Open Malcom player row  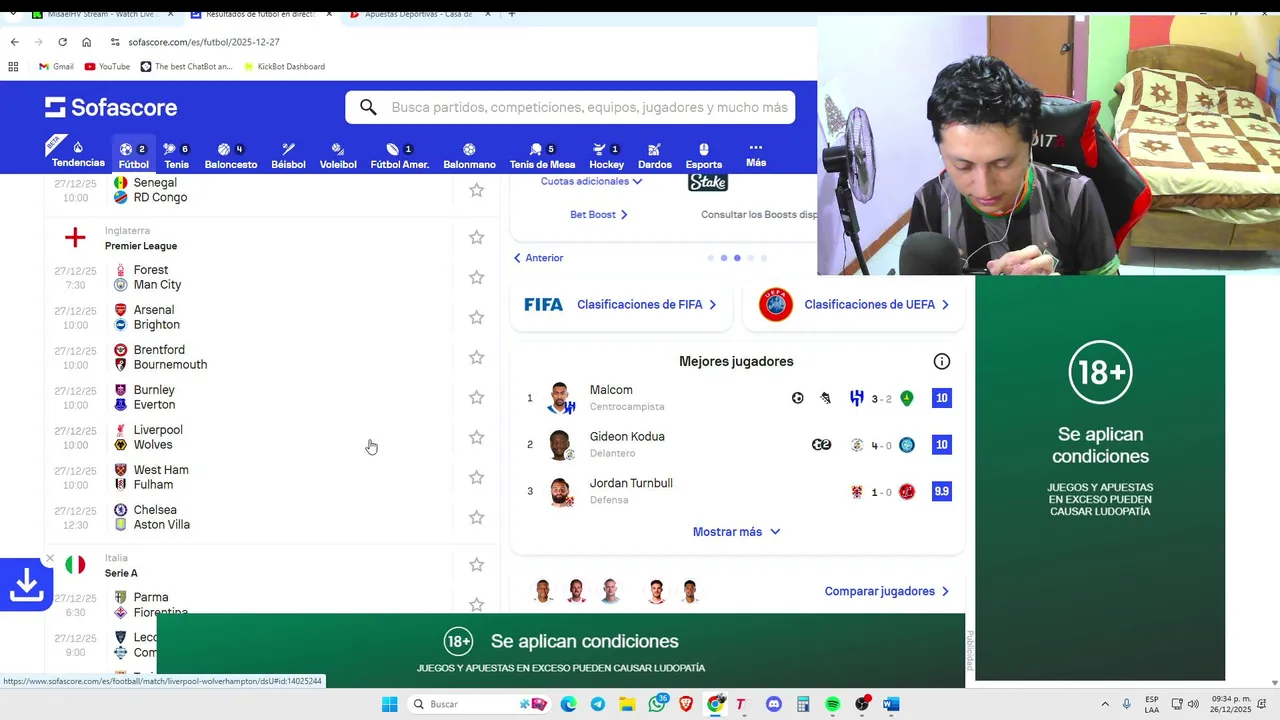737,398
